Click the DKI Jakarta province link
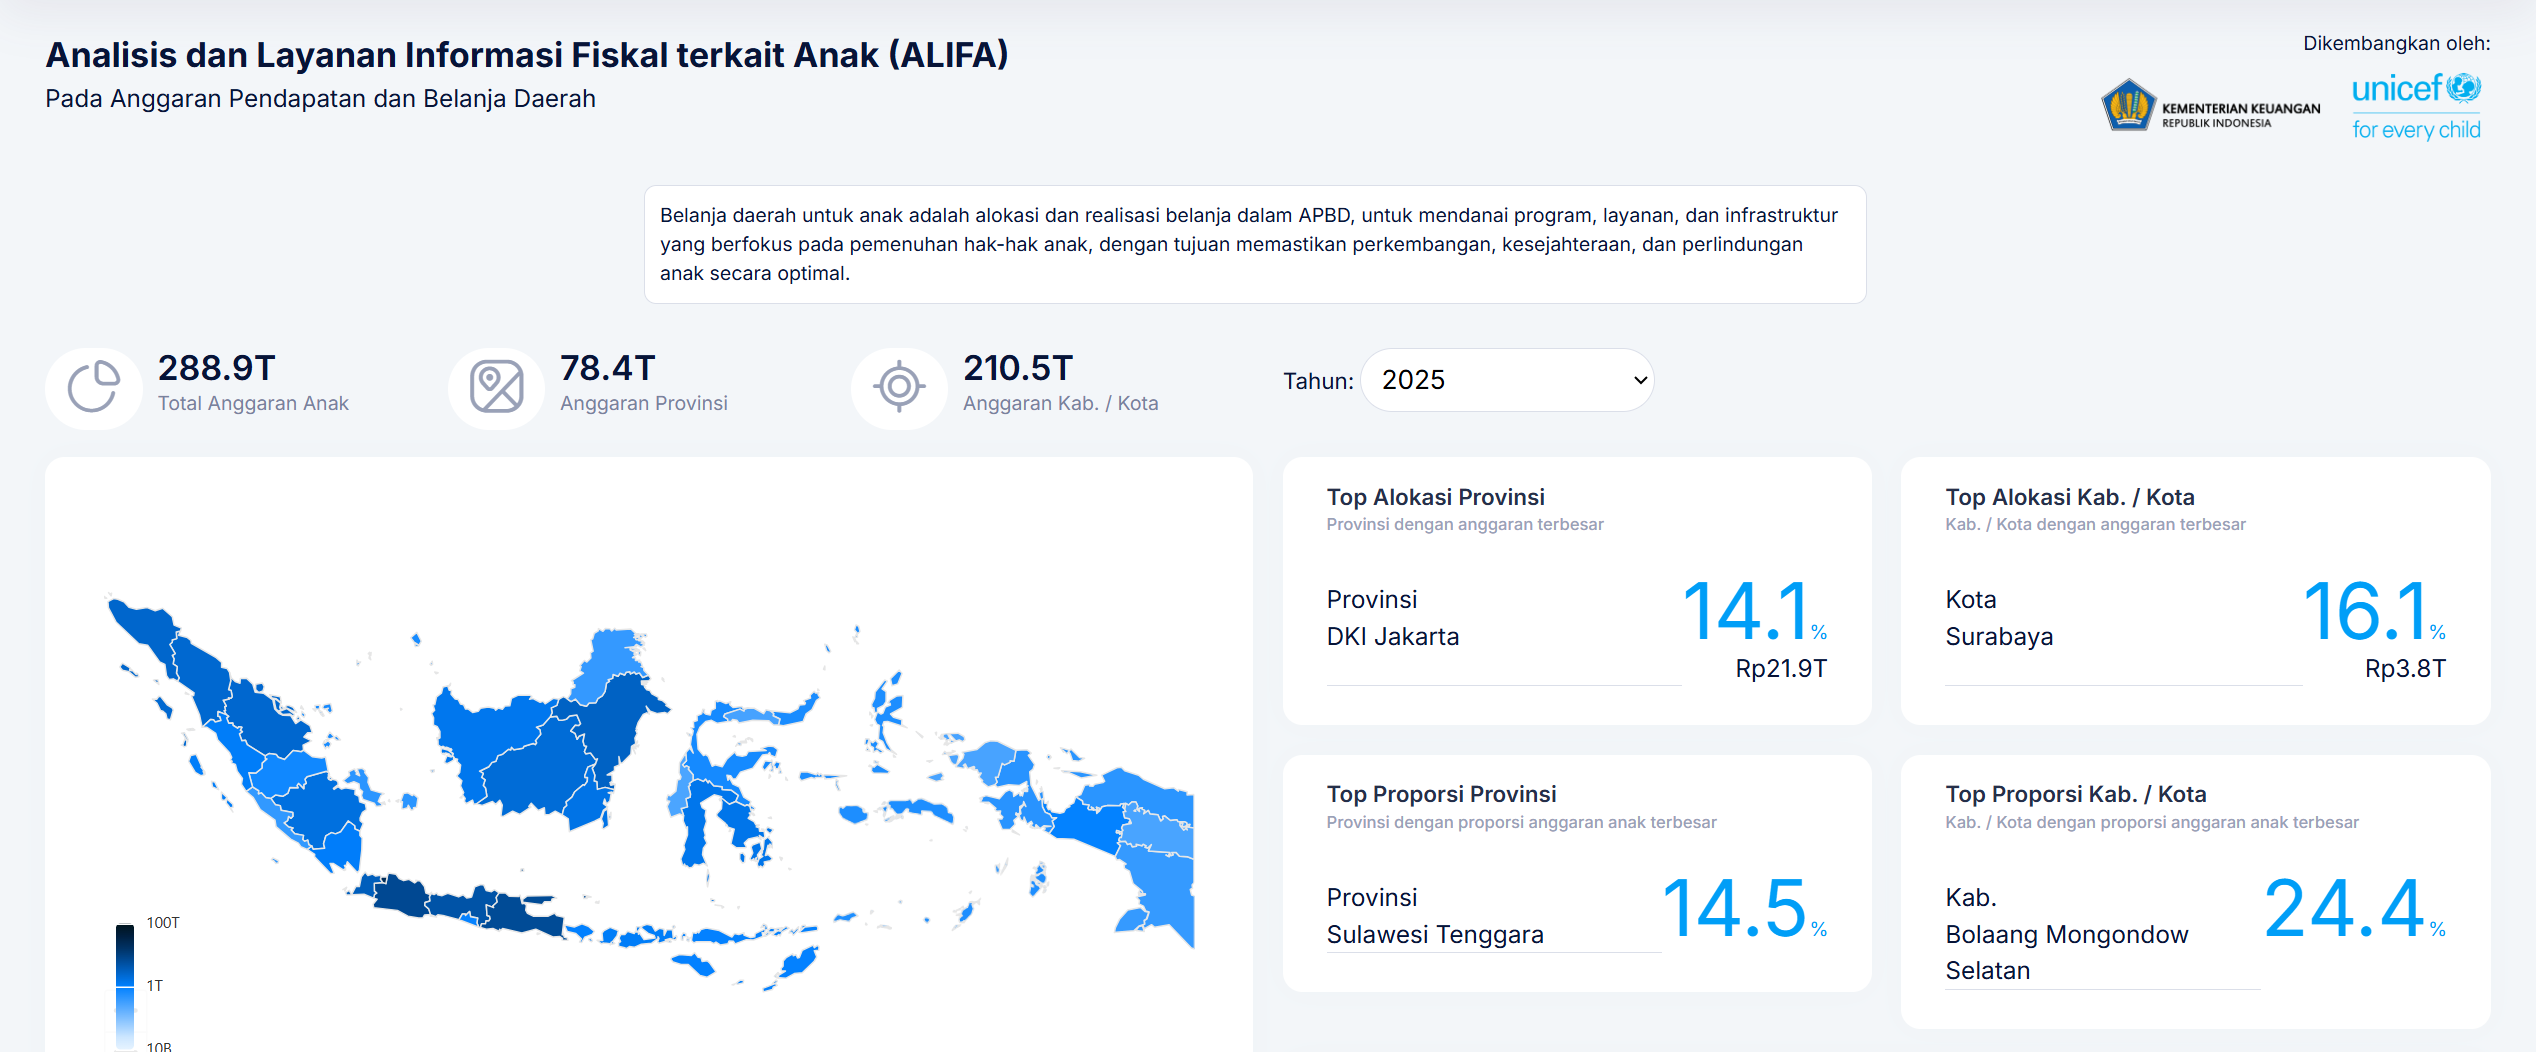 point(1394,636)
